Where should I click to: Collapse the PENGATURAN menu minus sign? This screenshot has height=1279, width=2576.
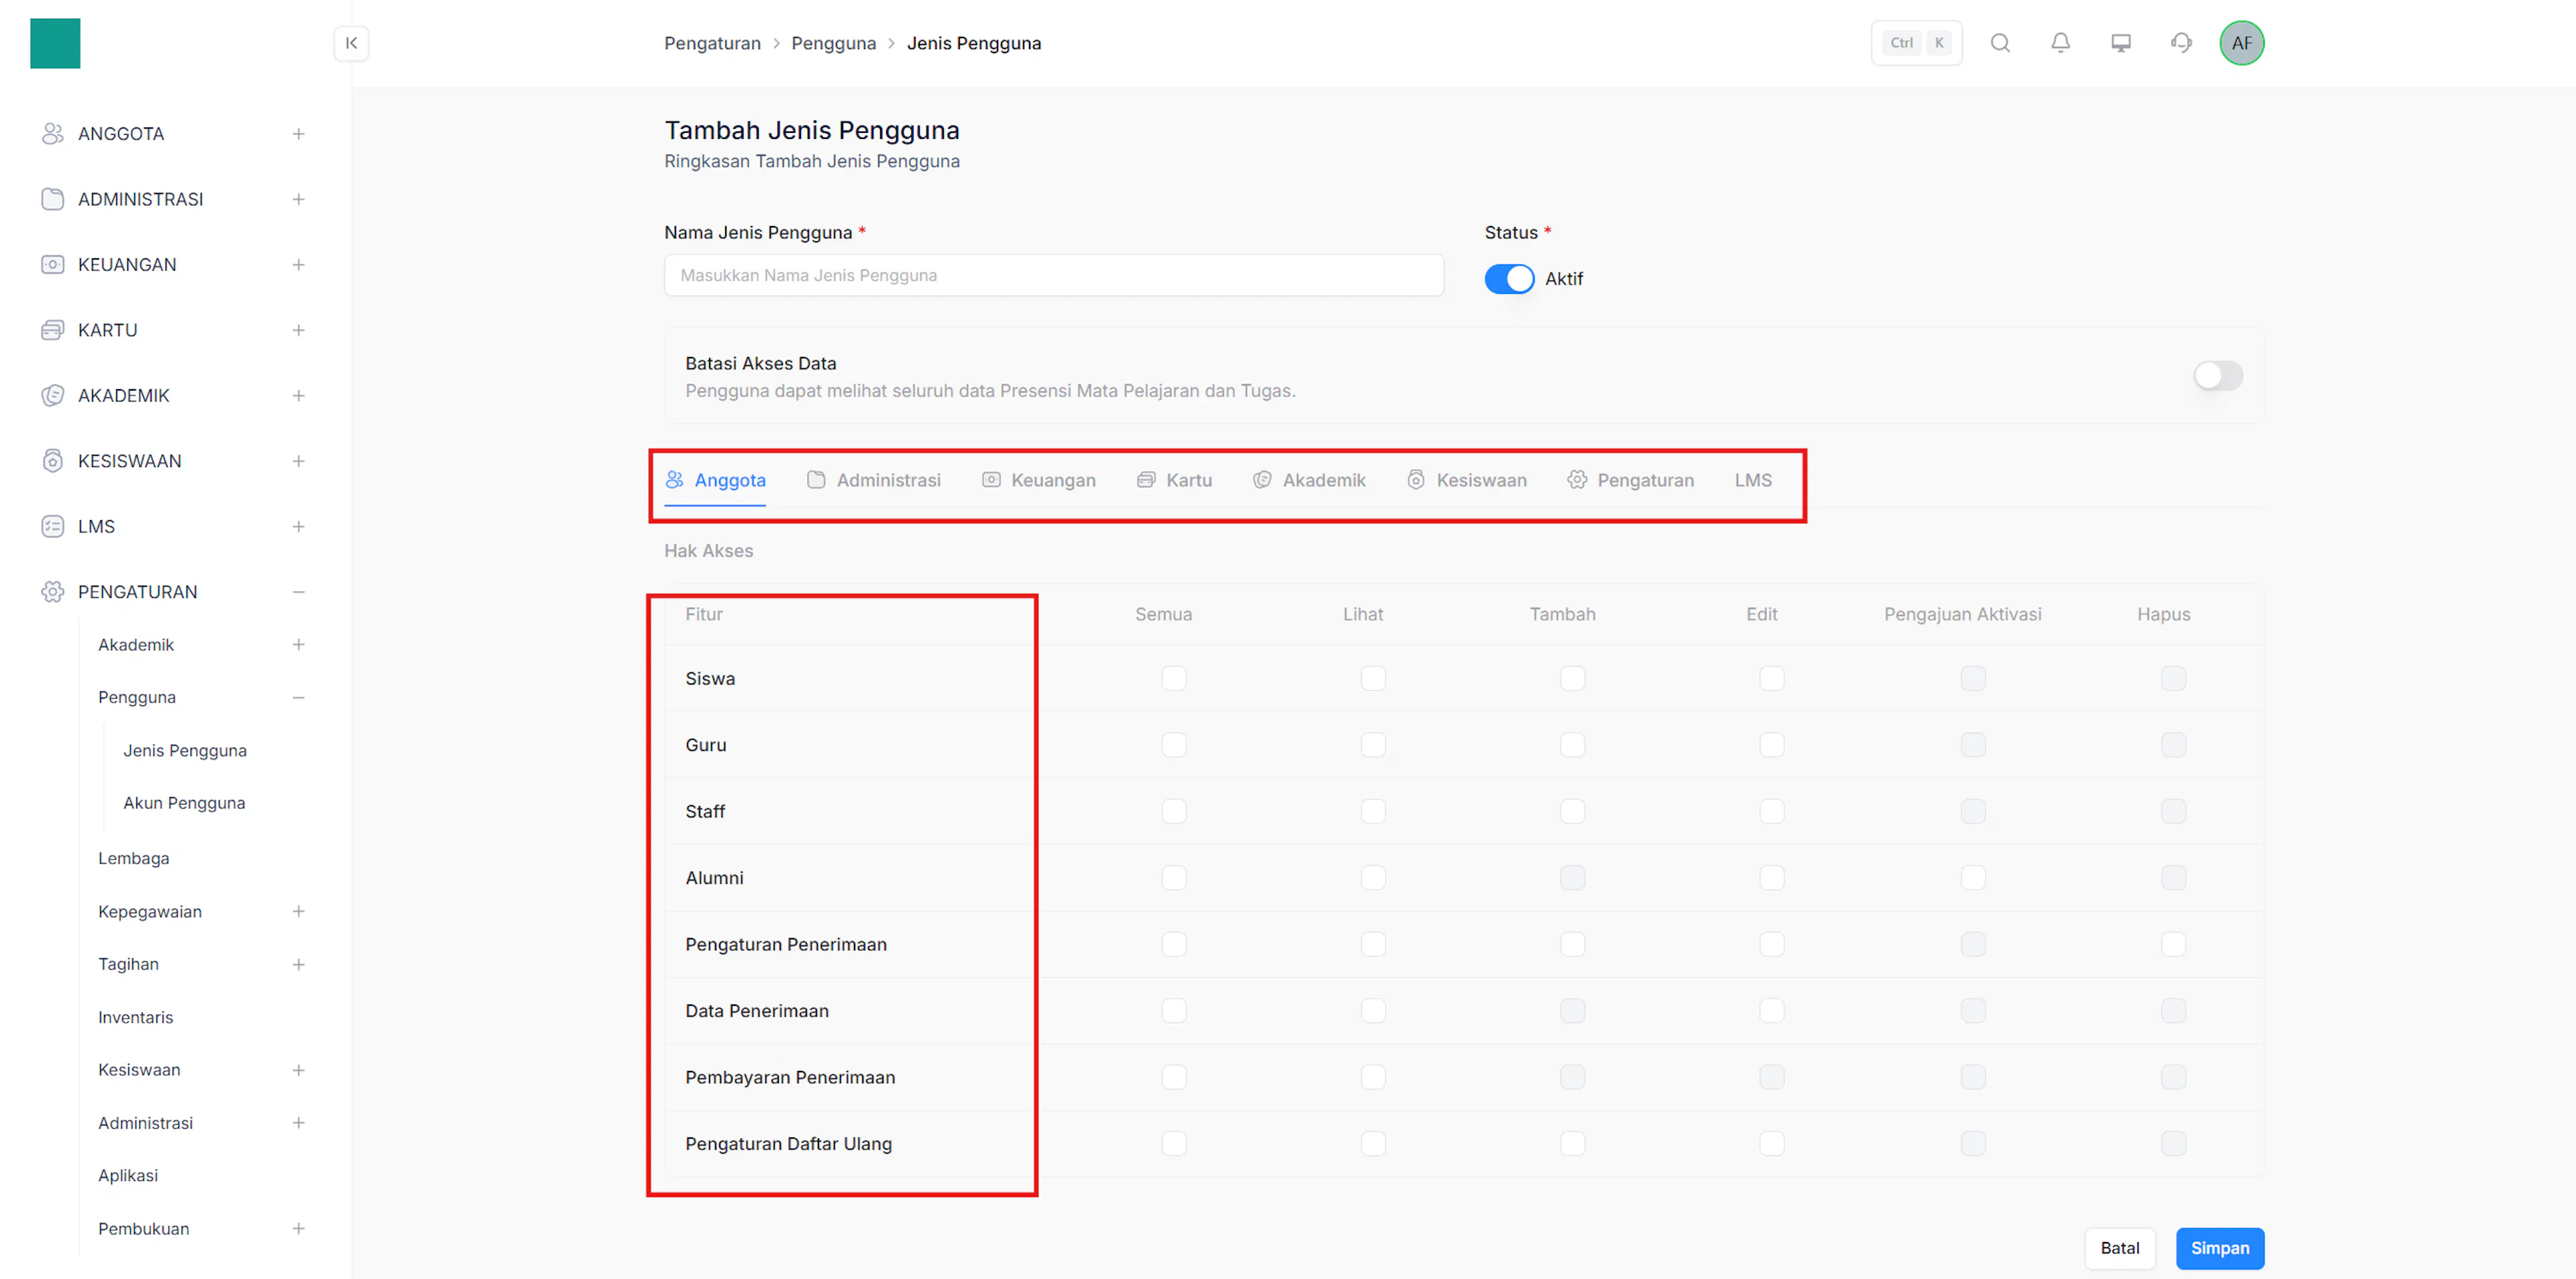(298, 592)
